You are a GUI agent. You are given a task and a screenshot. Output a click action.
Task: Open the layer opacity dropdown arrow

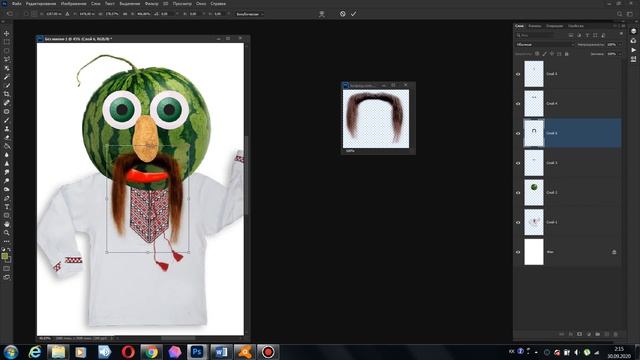[620, 44]
